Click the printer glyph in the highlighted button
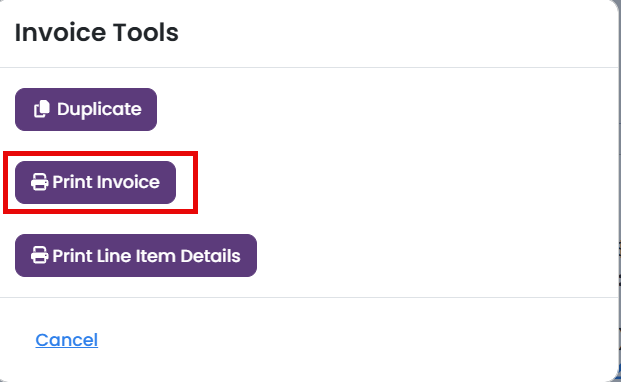Screen dimensions: 621x382 [40, 182]
